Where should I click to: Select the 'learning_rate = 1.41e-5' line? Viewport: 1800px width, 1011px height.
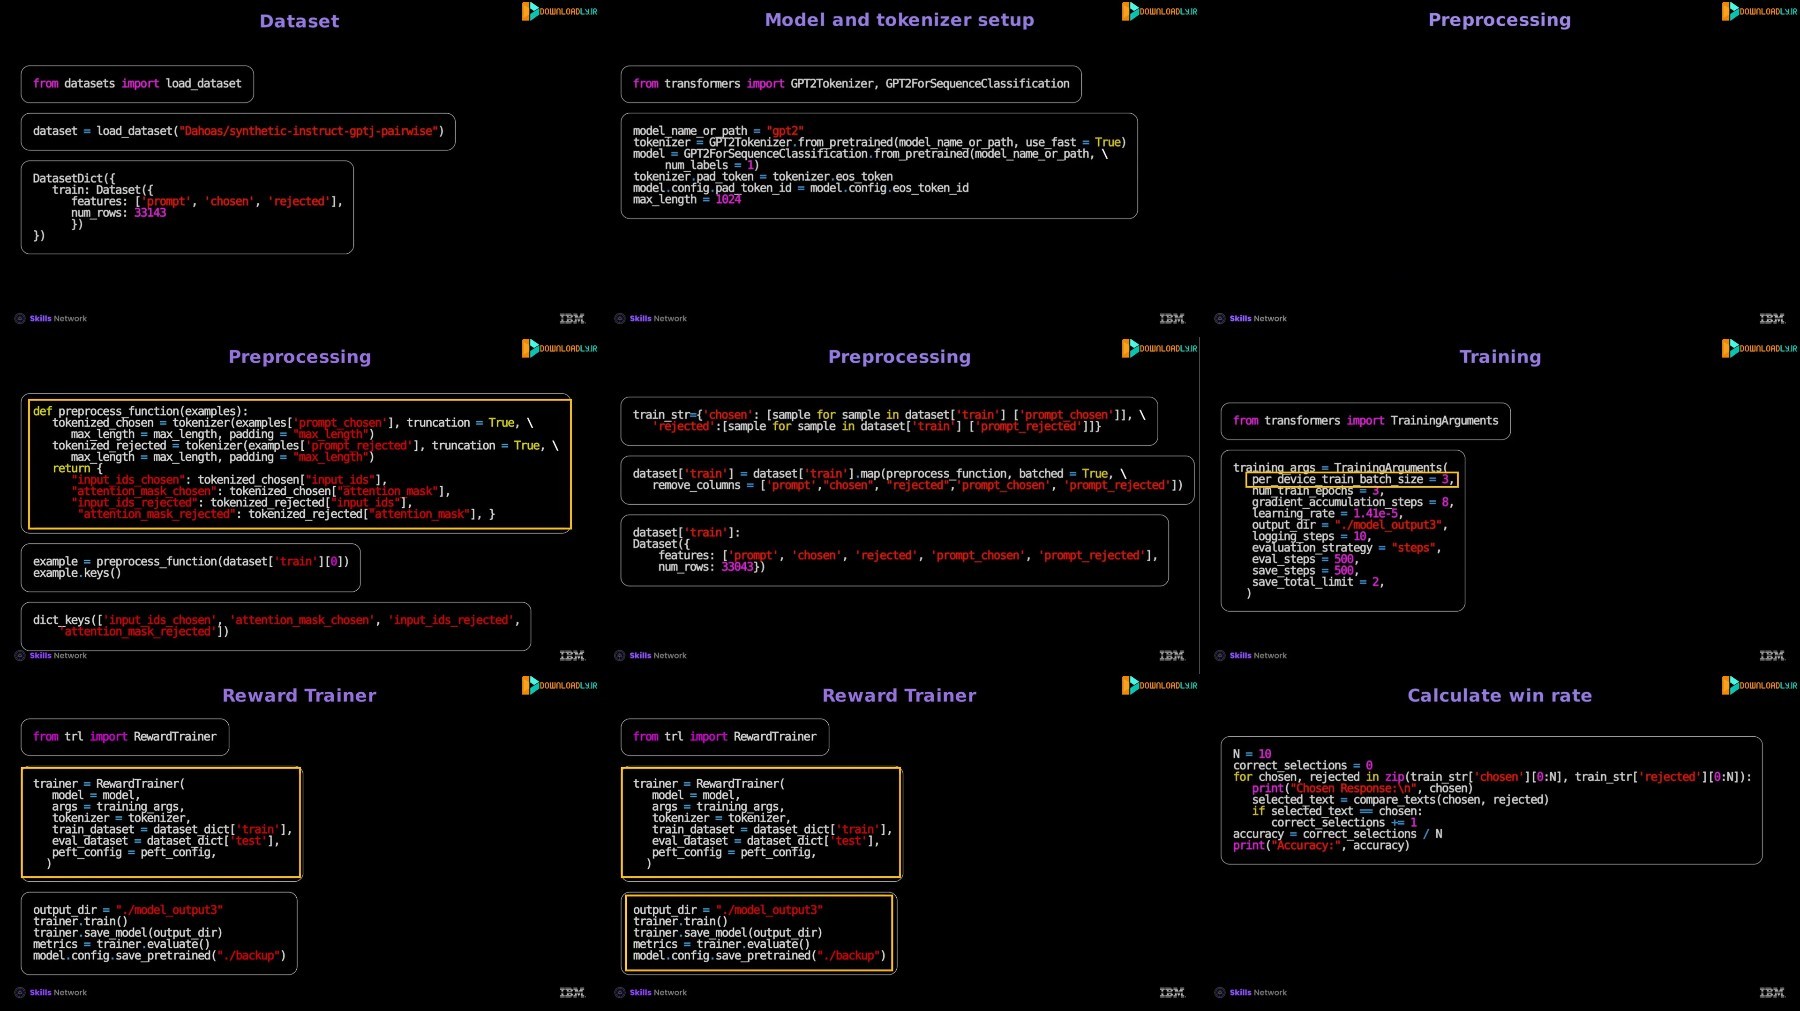(x=1327, y=514)
